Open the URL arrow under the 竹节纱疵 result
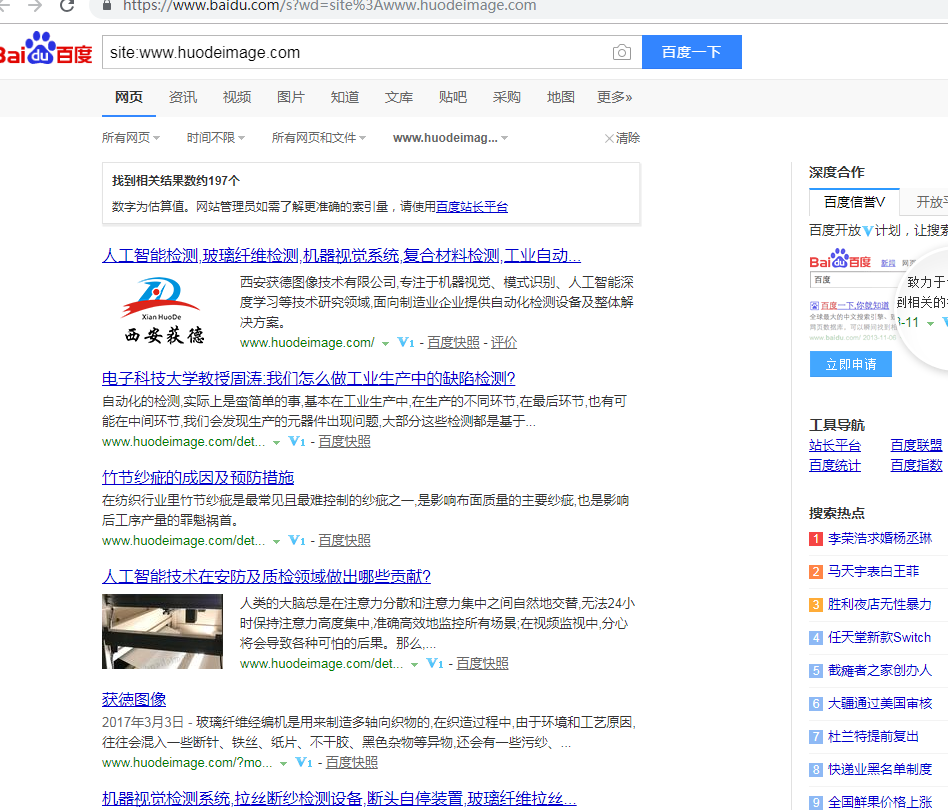Screen dimensions: 948x810 point(276,541)
